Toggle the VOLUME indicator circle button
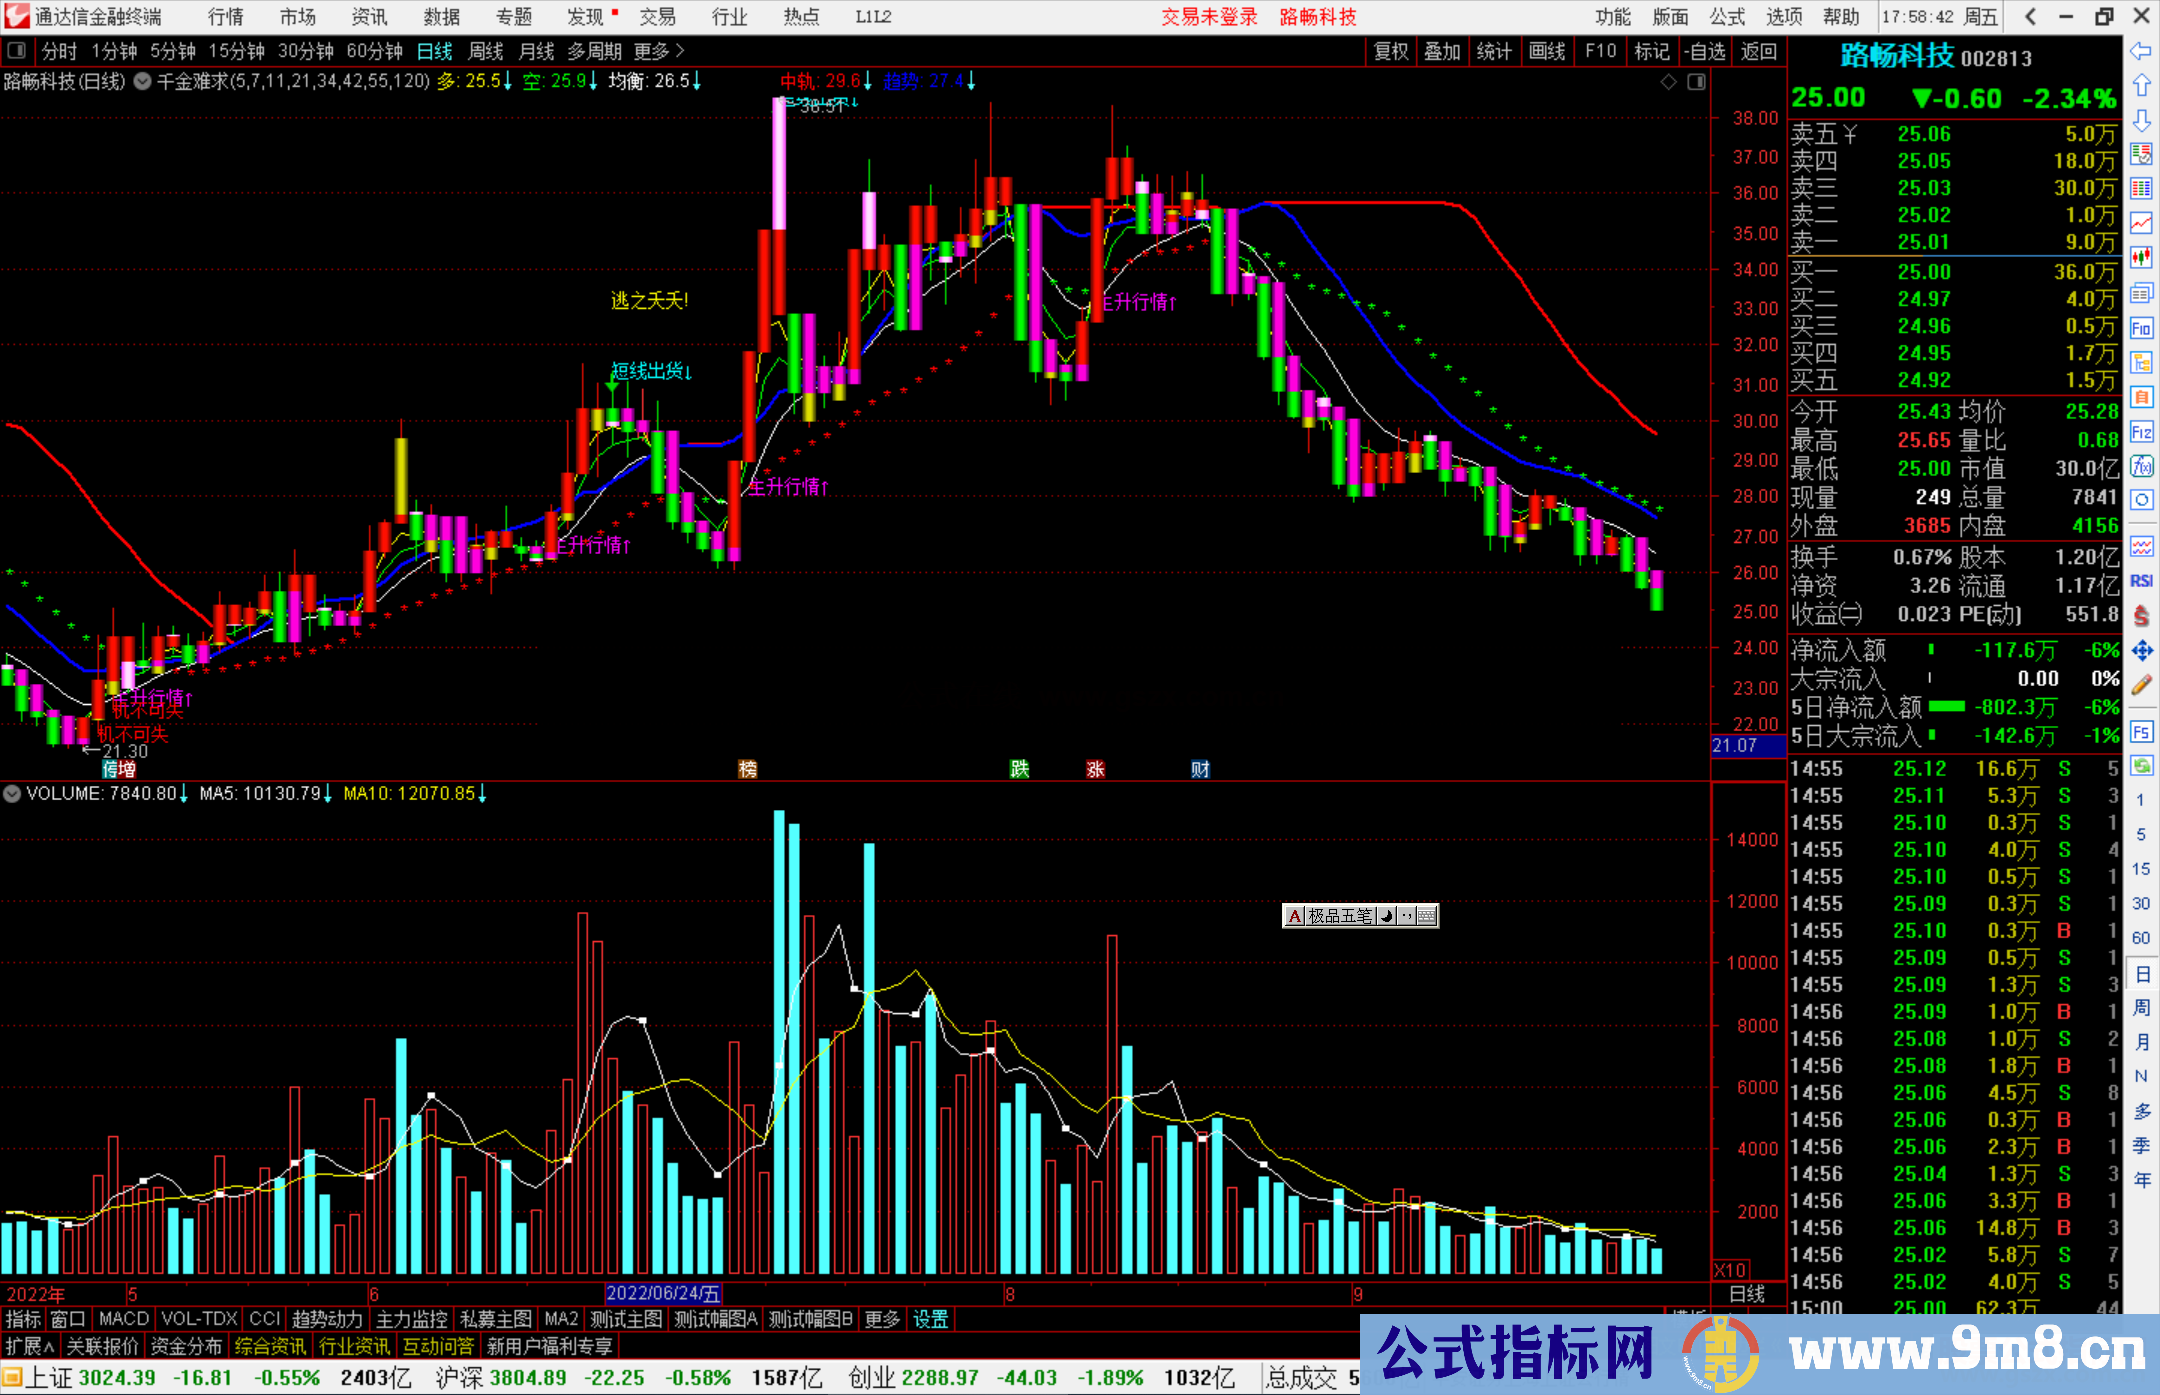The image size is (2160, 1395). [12, 794]
